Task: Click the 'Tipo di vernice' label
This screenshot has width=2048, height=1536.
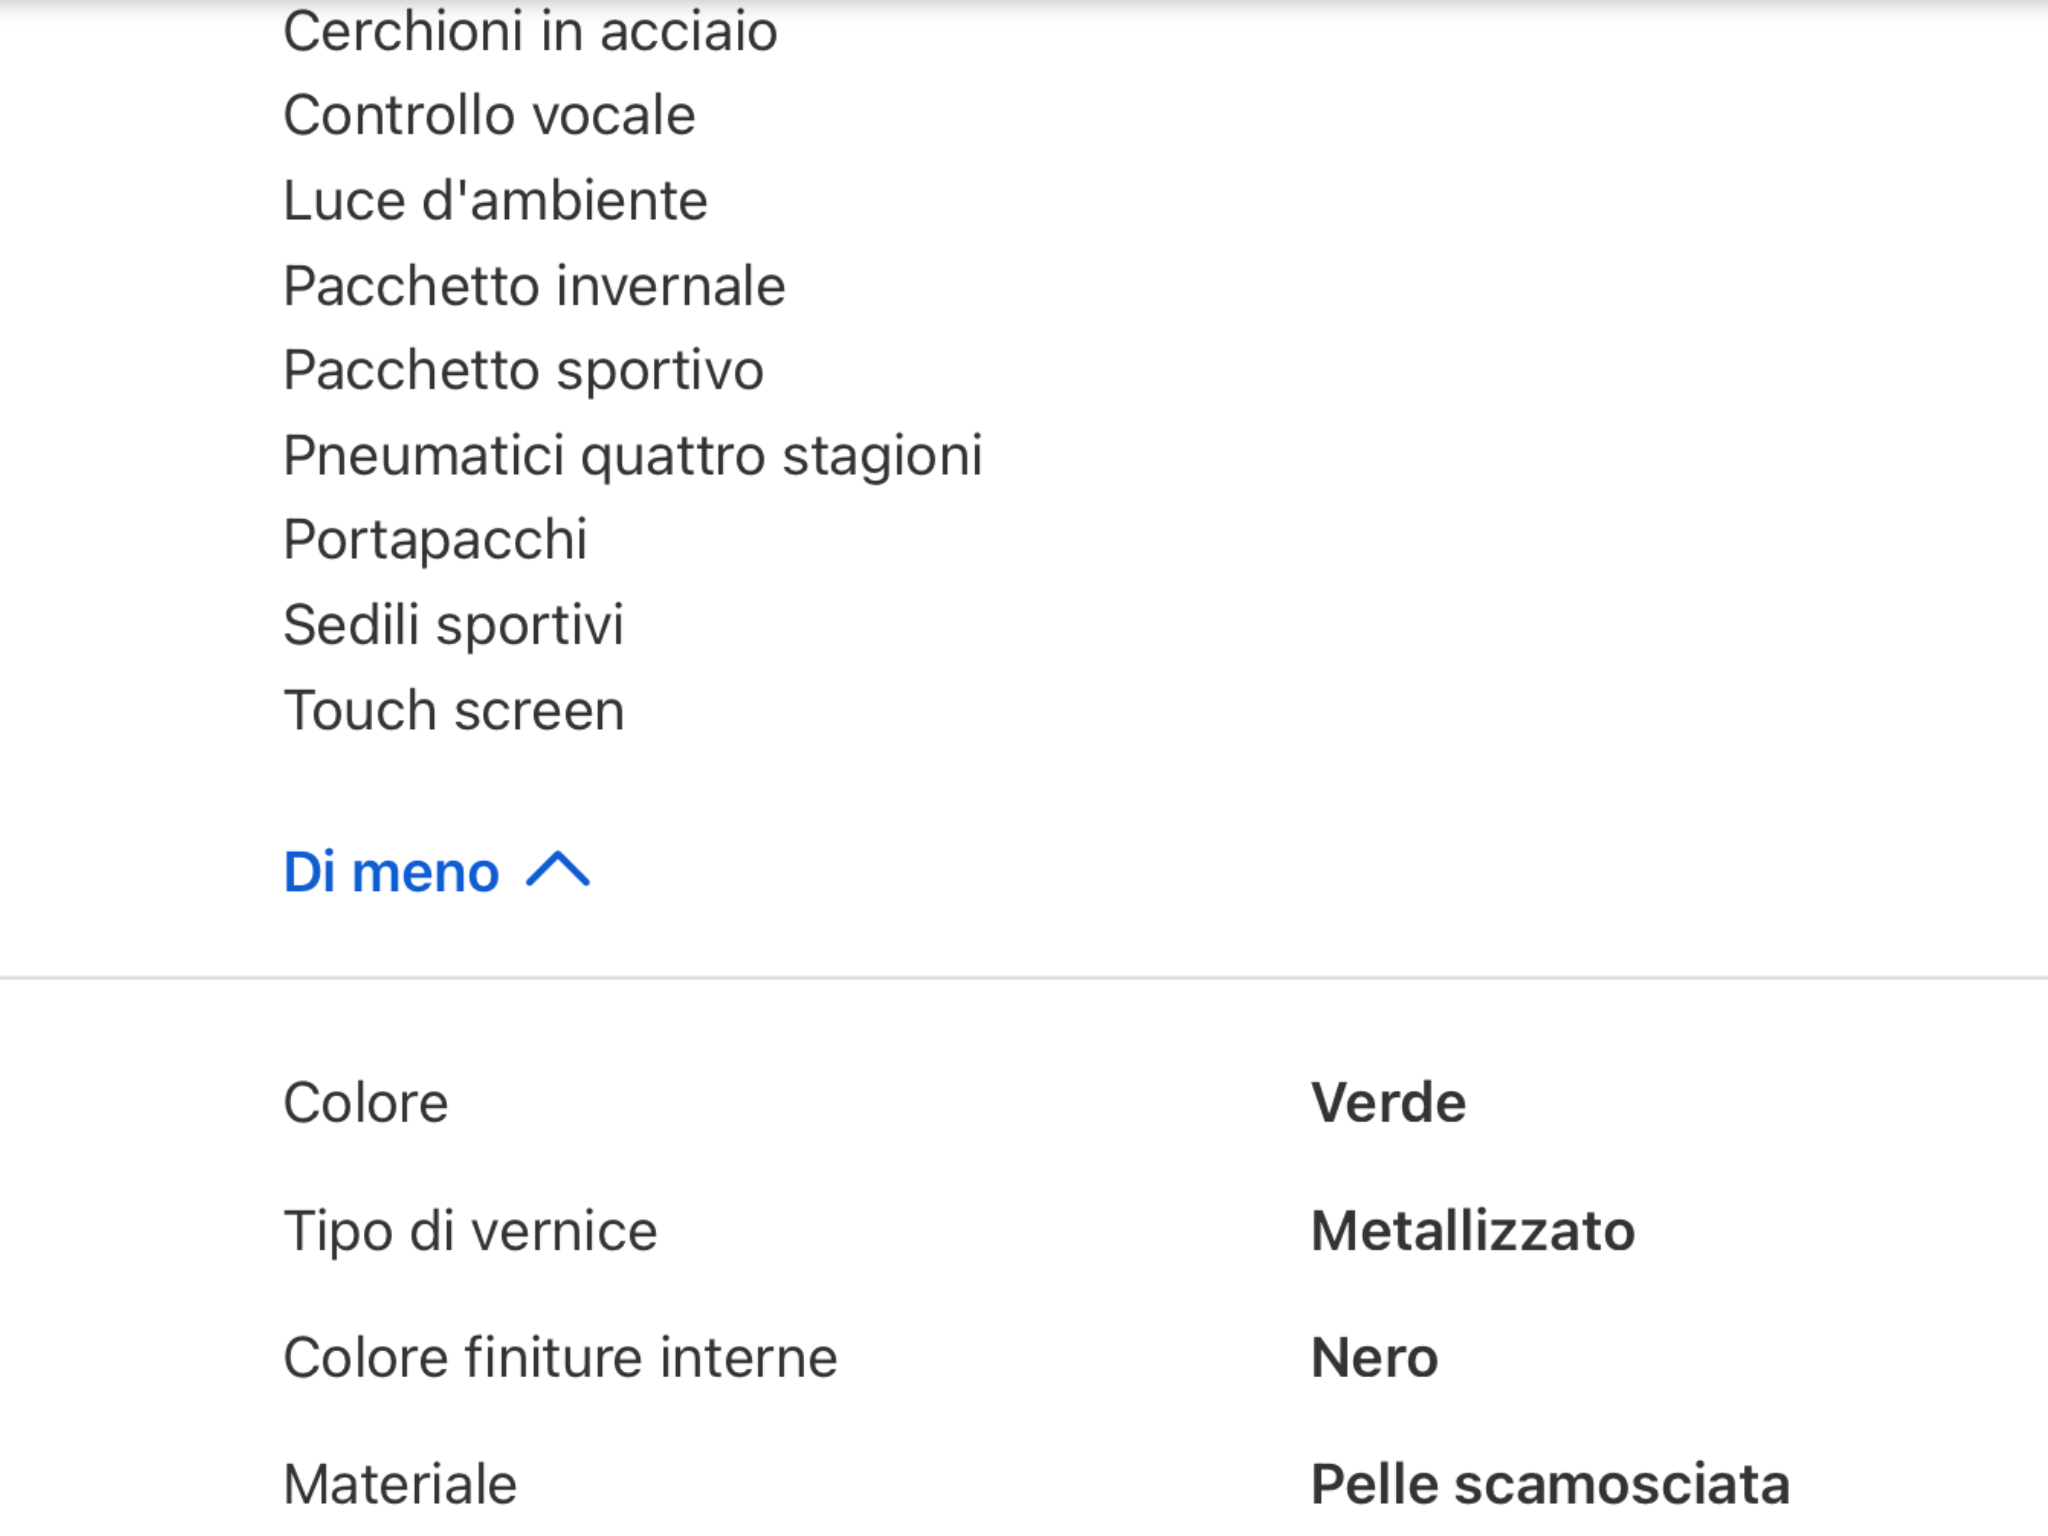Action: [x=470, y=1230]
